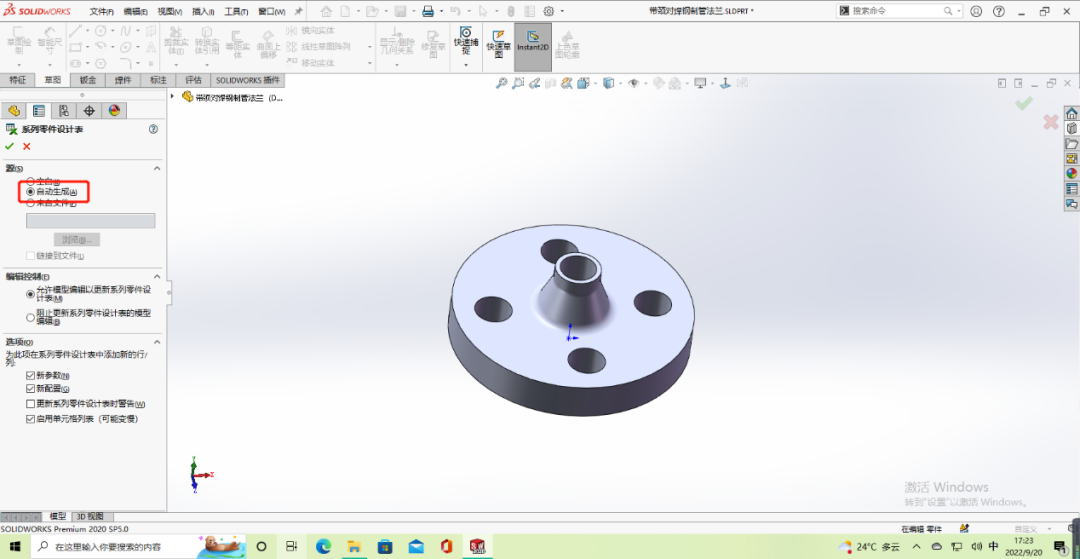The height and width of the screenshot is (559, 1080).
Task: Open View Settings monitor icon
Action: (700, 83)
